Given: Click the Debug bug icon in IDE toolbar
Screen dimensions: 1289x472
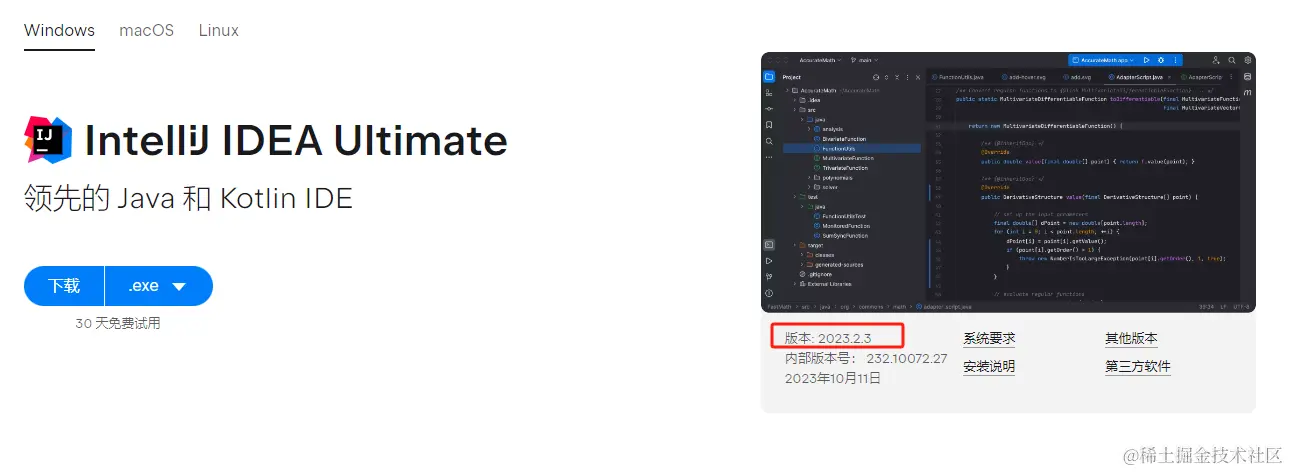Looking at the screenshot, I should 1161,60.
